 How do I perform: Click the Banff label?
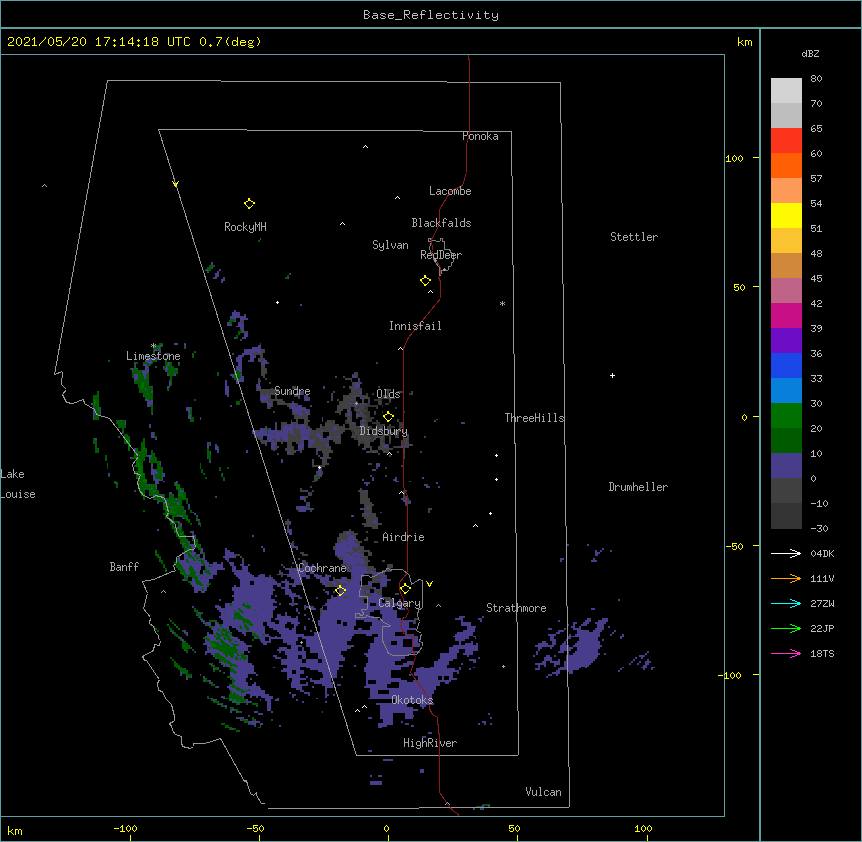click(x=124, y=567)
